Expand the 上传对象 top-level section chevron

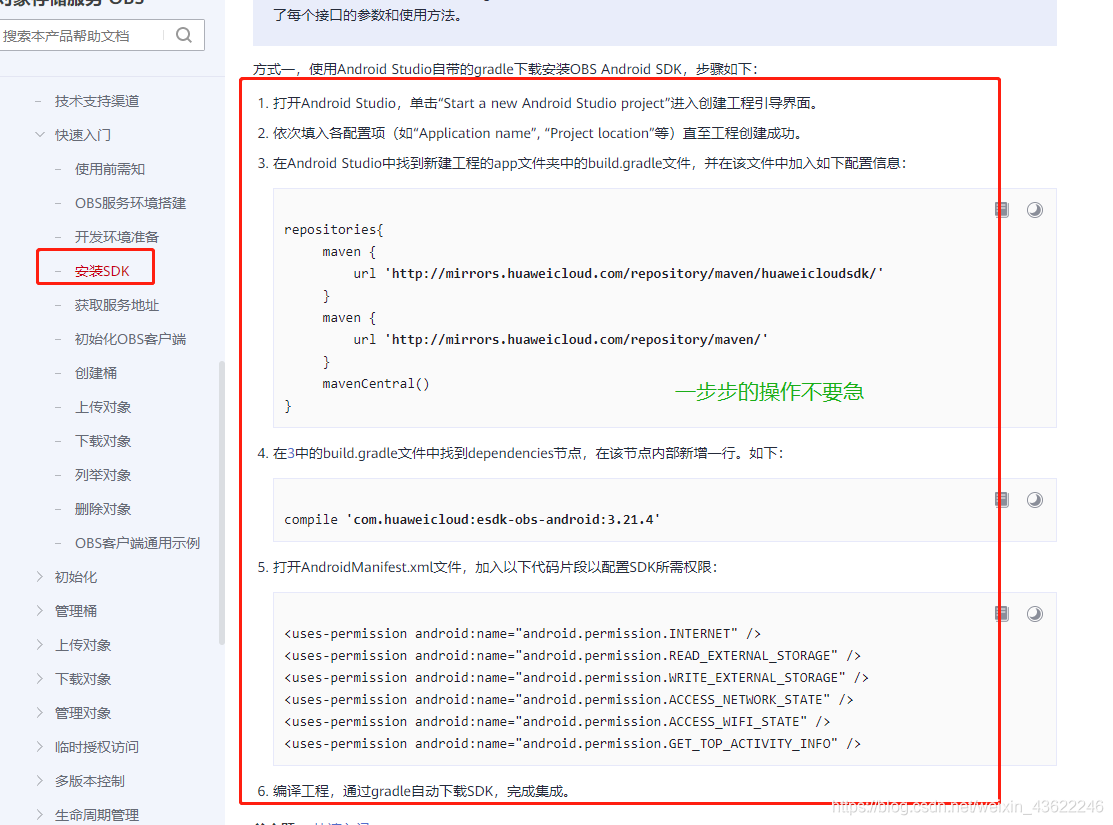point(40,645)
